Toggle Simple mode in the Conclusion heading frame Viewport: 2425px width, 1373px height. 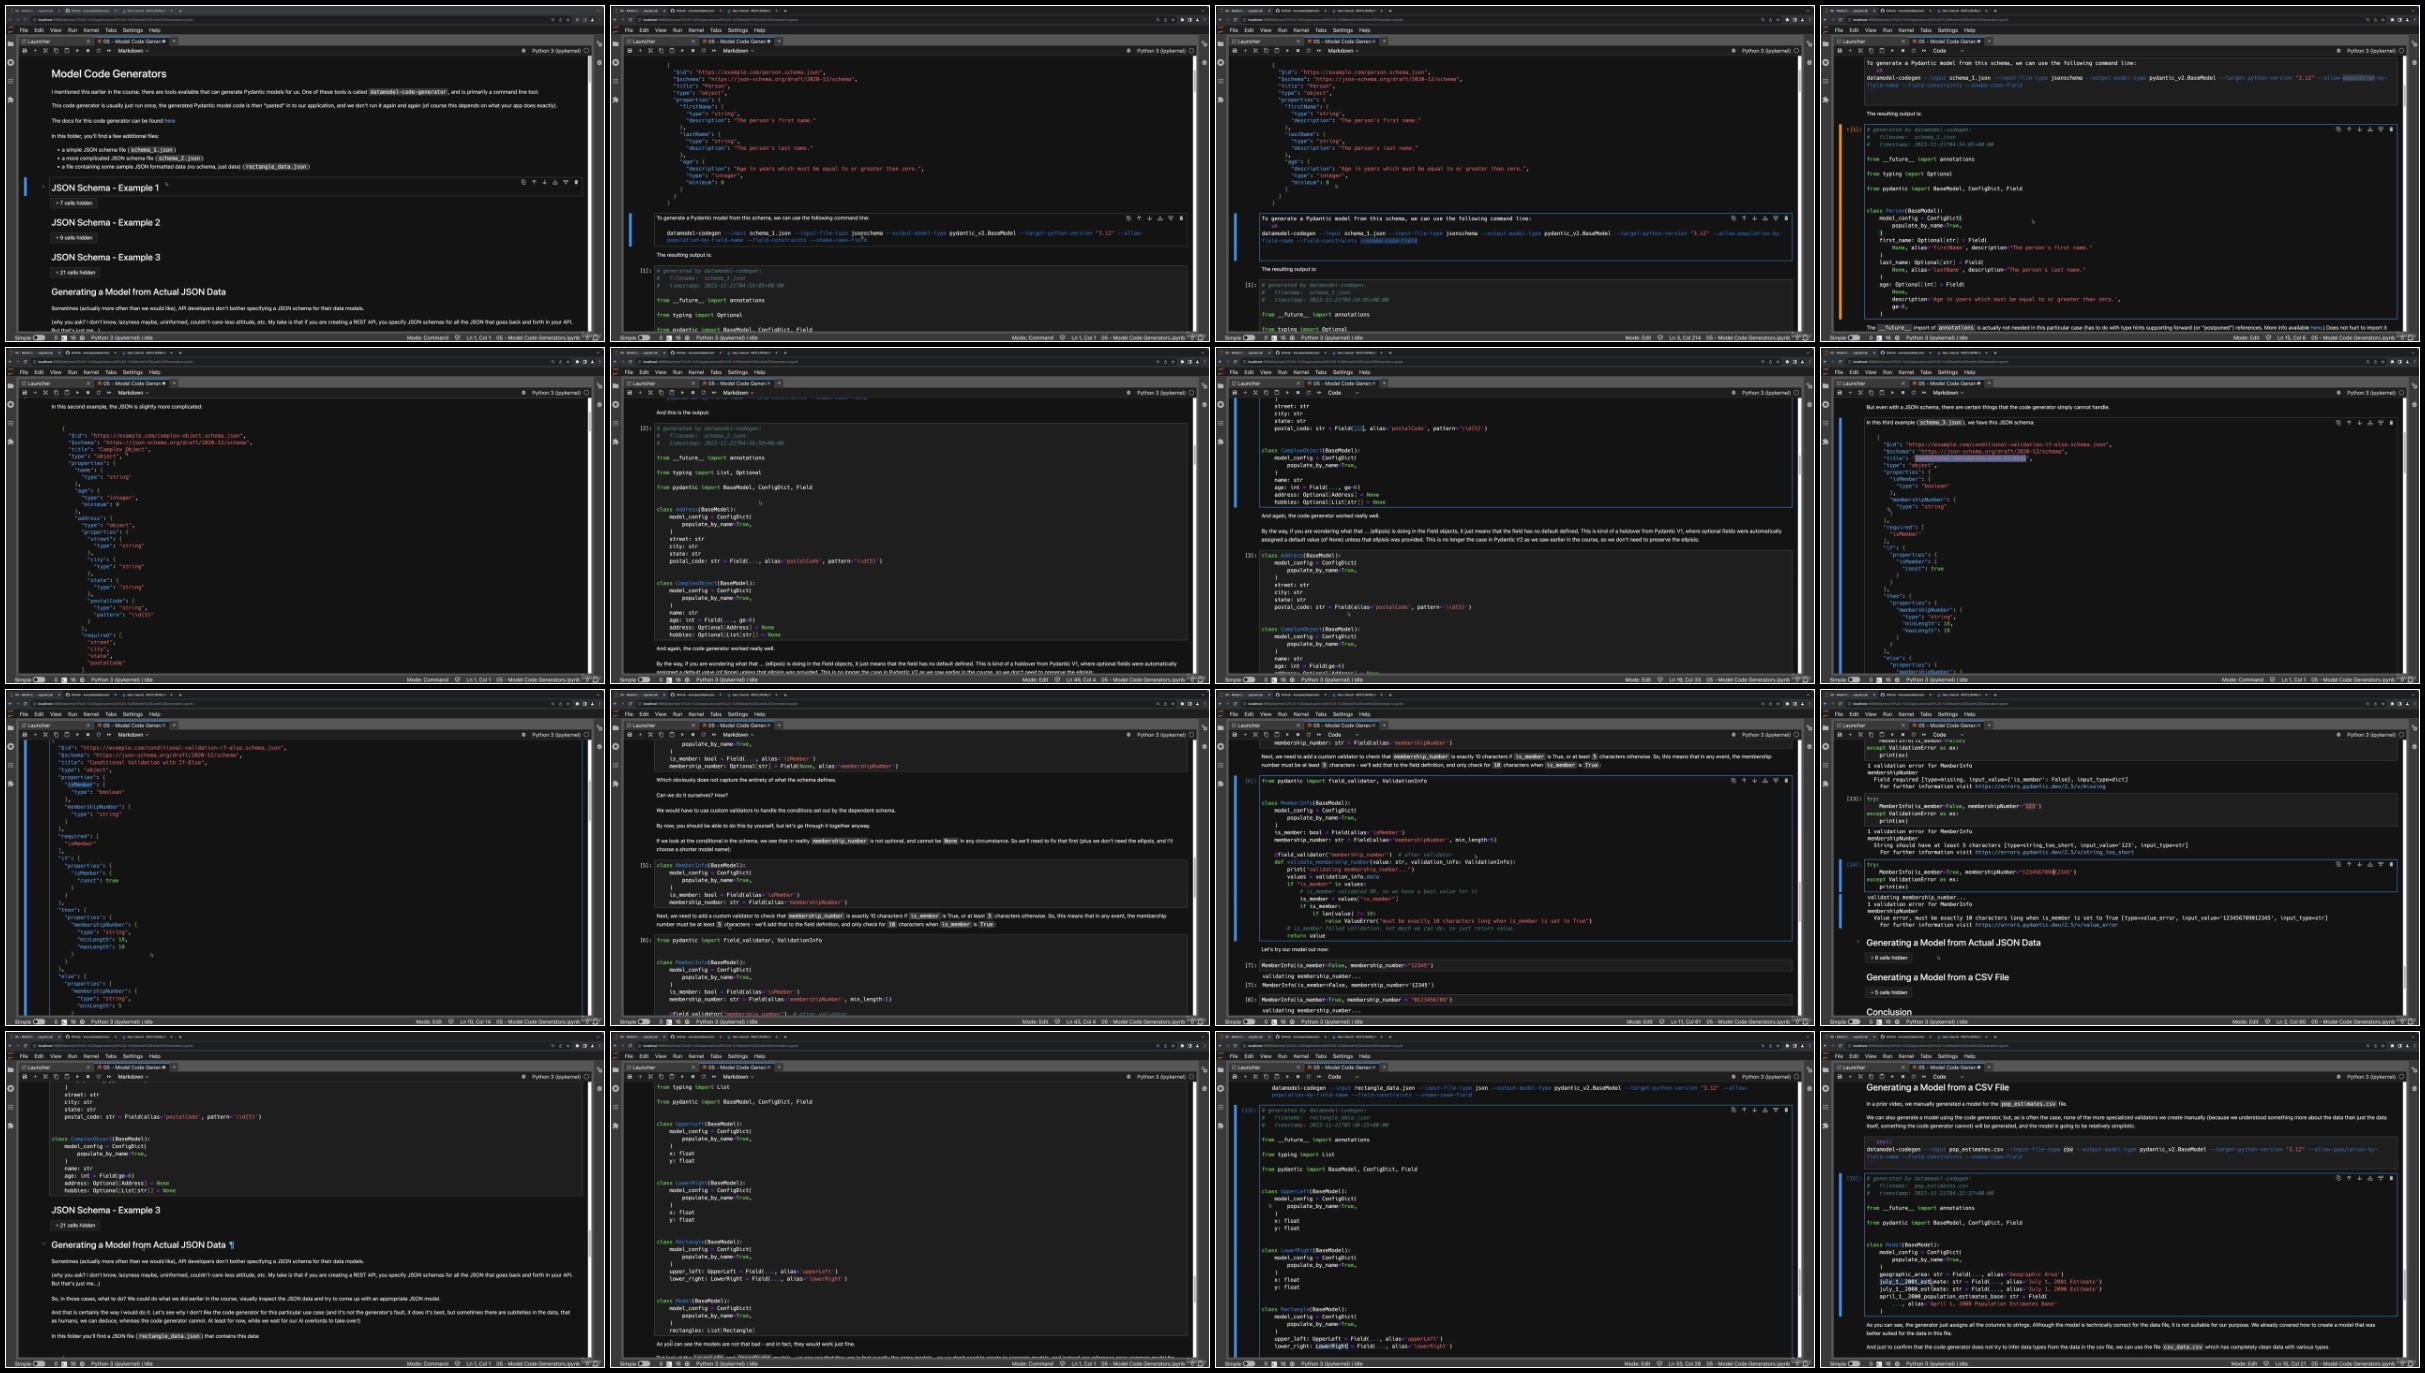(x=1854, y=1022)
